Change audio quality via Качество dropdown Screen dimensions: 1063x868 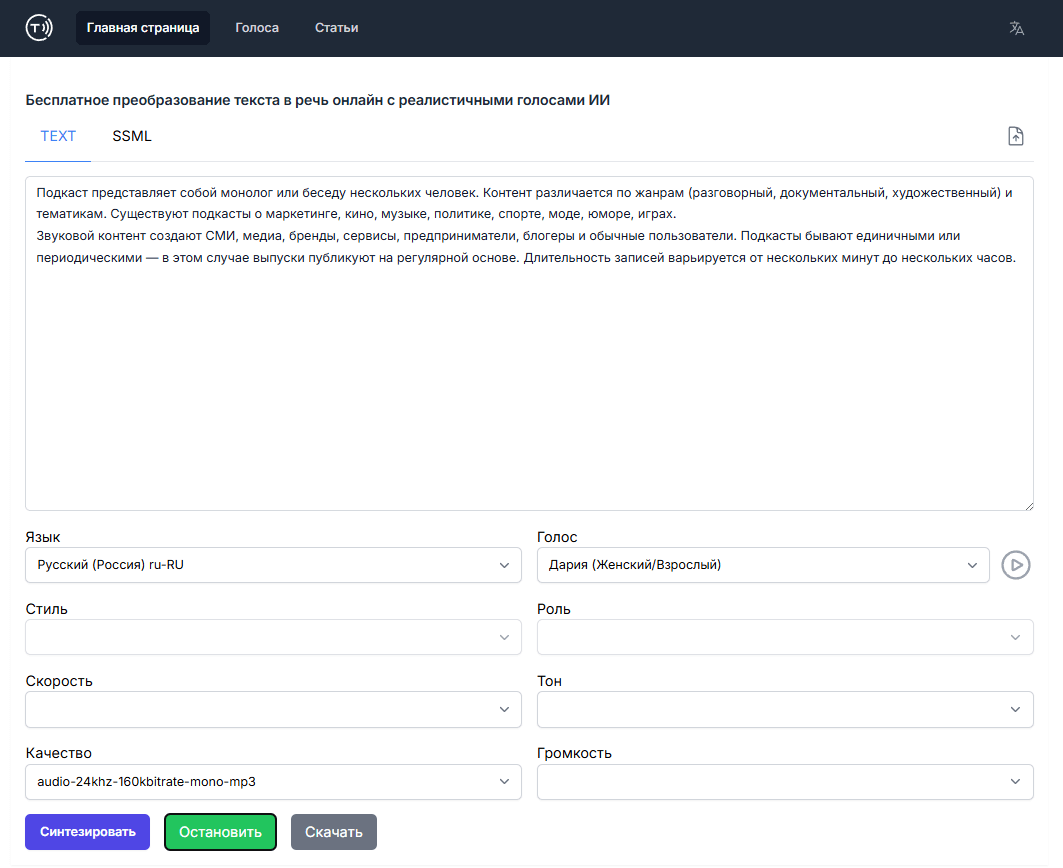[273, 782]
